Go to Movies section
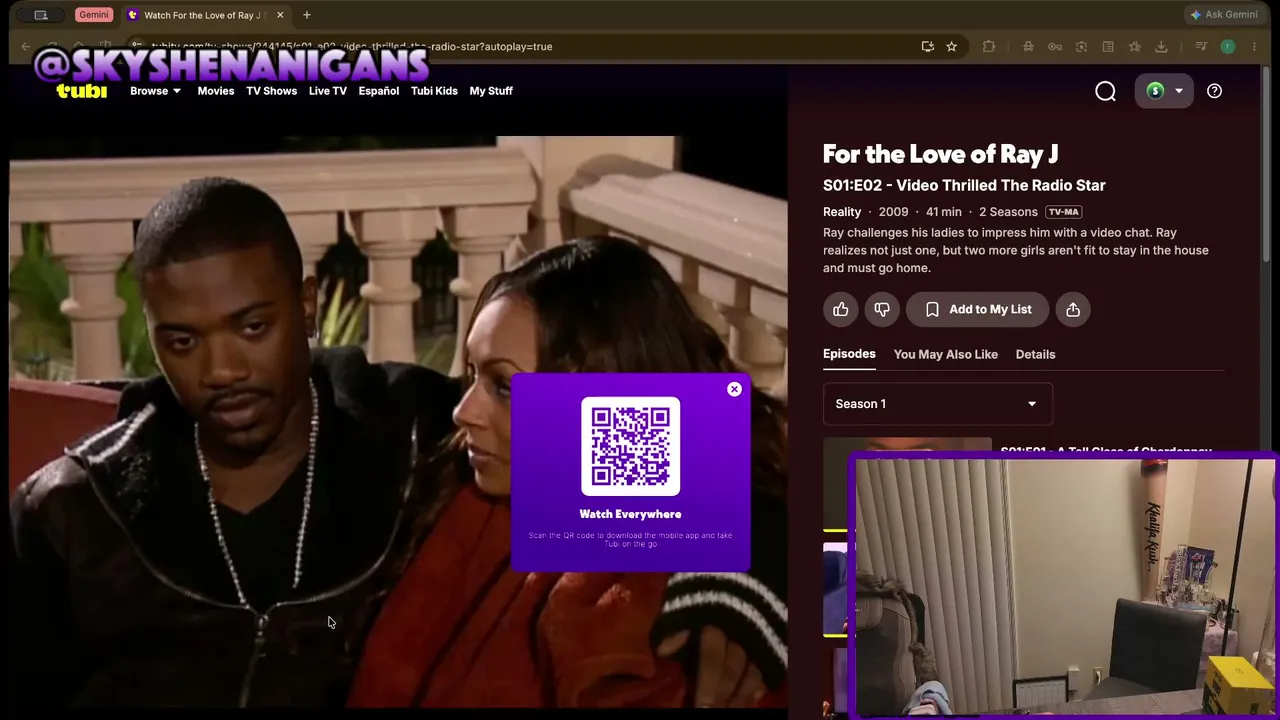The image size is (1280, 720). click(216, 91)
